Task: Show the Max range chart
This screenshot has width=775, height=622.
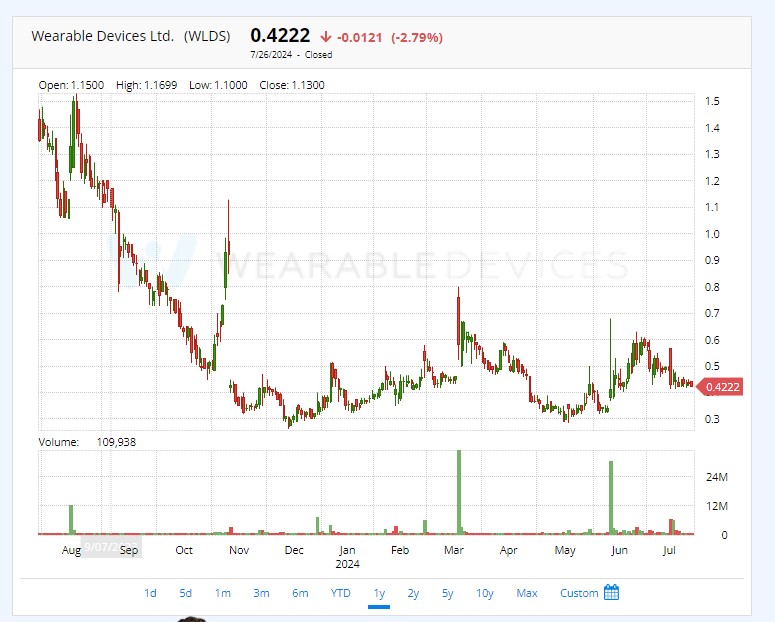Action: point(527,593)
